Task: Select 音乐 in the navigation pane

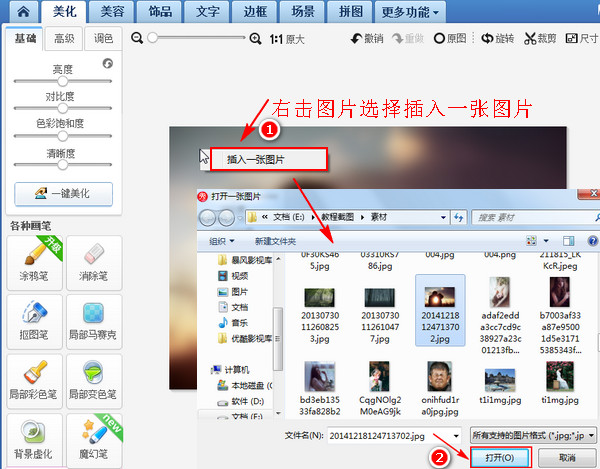Action: tap(233, 323)
